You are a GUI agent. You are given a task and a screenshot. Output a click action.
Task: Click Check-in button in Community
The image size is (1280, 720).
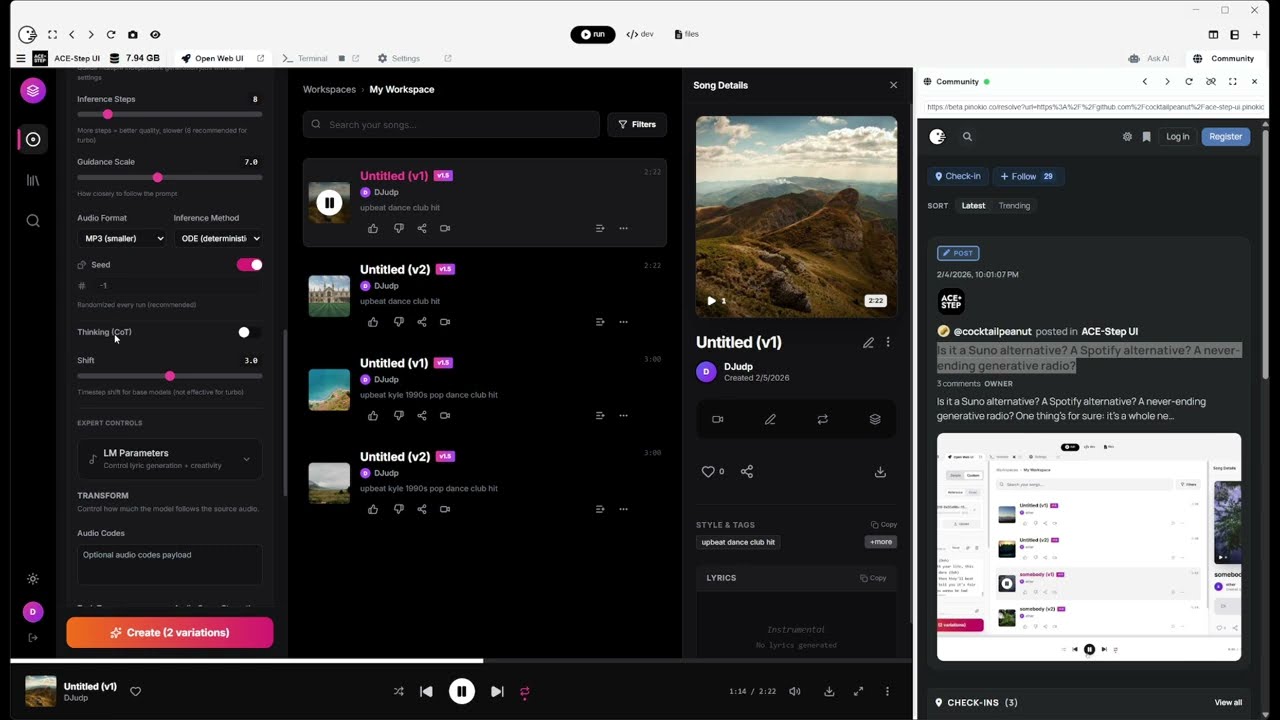pyautogui.click(x=958, y=176)
